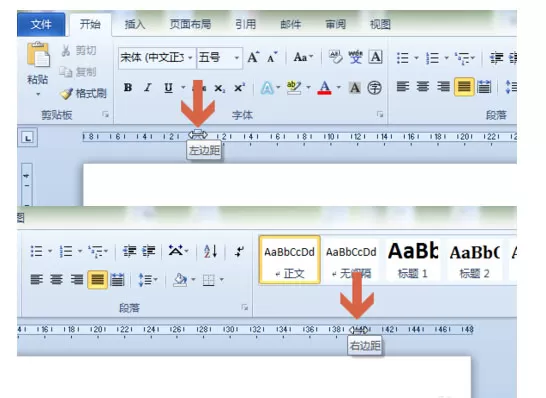Switch to the 页面布局 page layout tab
546x398 pixels.
190,24
